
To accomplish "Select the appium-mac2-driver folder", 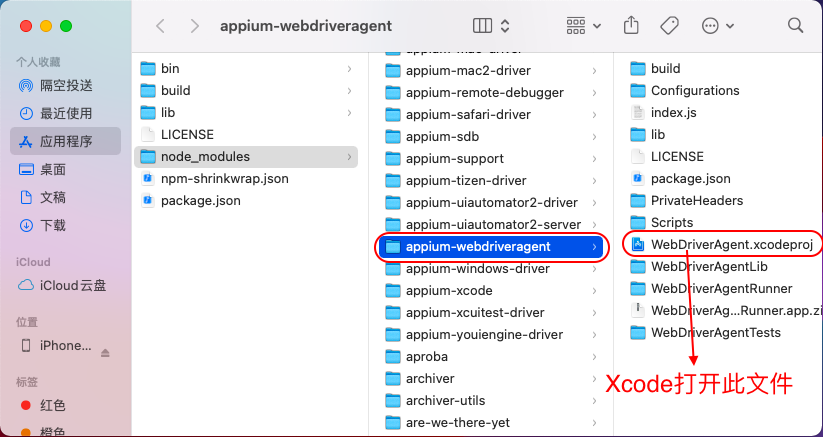I will point(491,70).
